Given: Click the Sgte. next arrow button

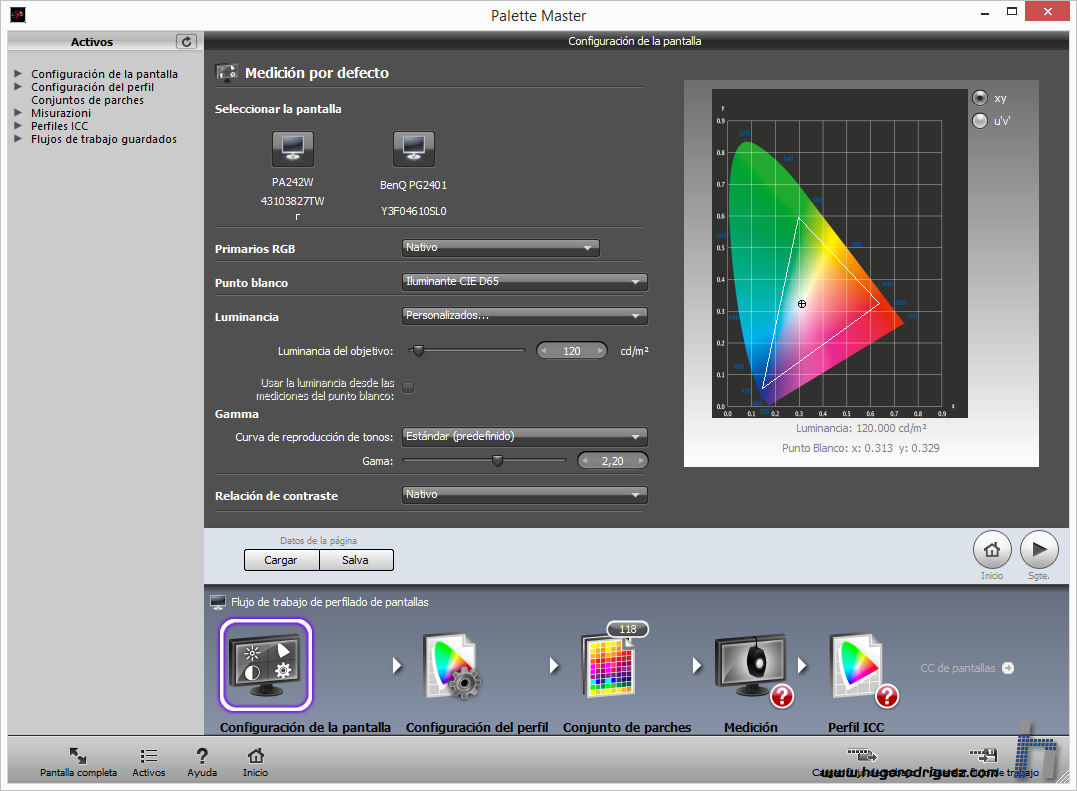Looking at the screenshot, I should 1039,549.
